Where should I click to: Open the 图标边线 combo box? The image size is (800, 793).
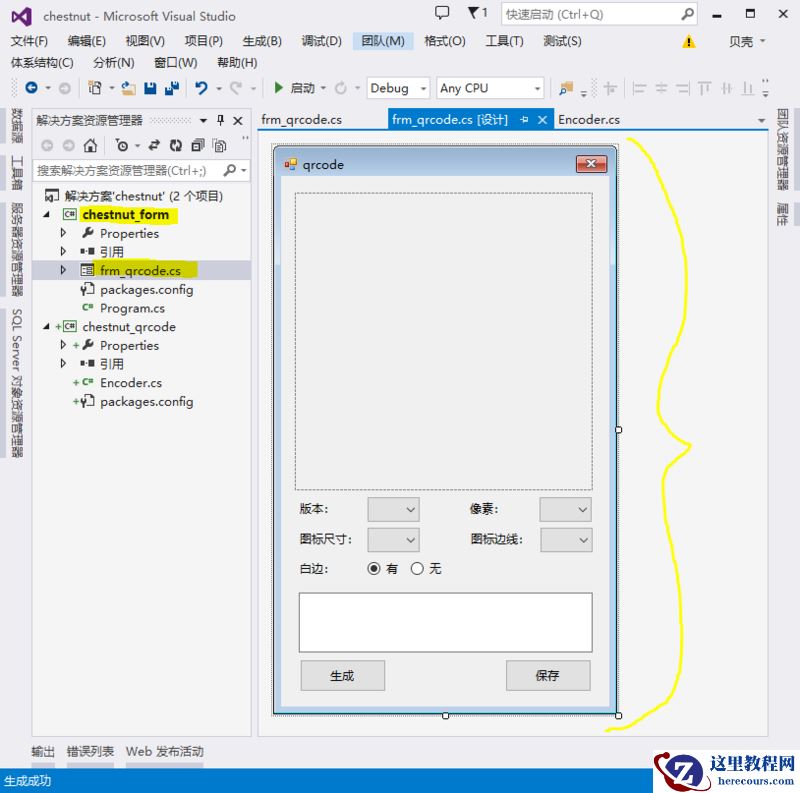tap(566, 540)
